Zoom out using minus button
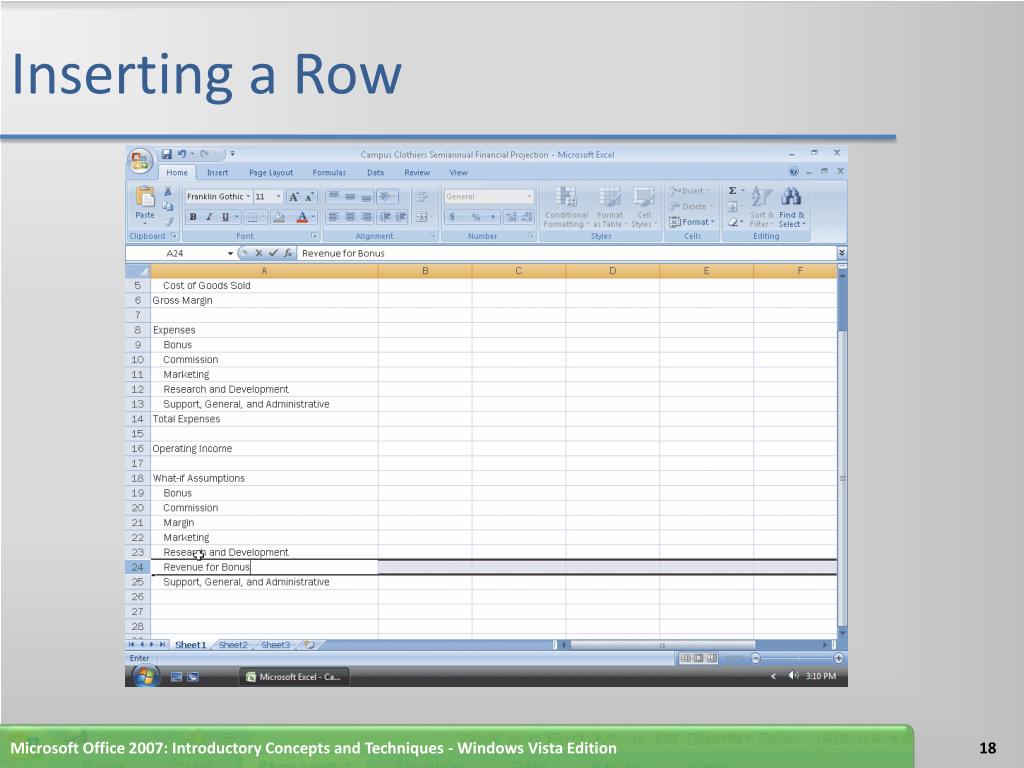Viewport: 1024px width, 768px height. (756, 658)
